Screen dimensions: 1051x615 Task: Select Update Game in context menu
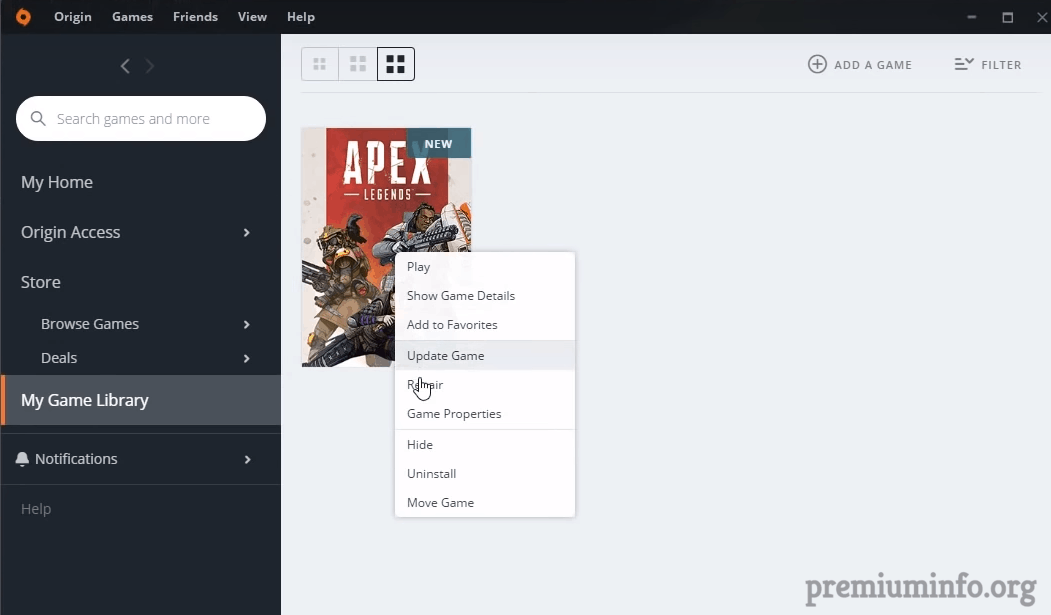point(485,356)
